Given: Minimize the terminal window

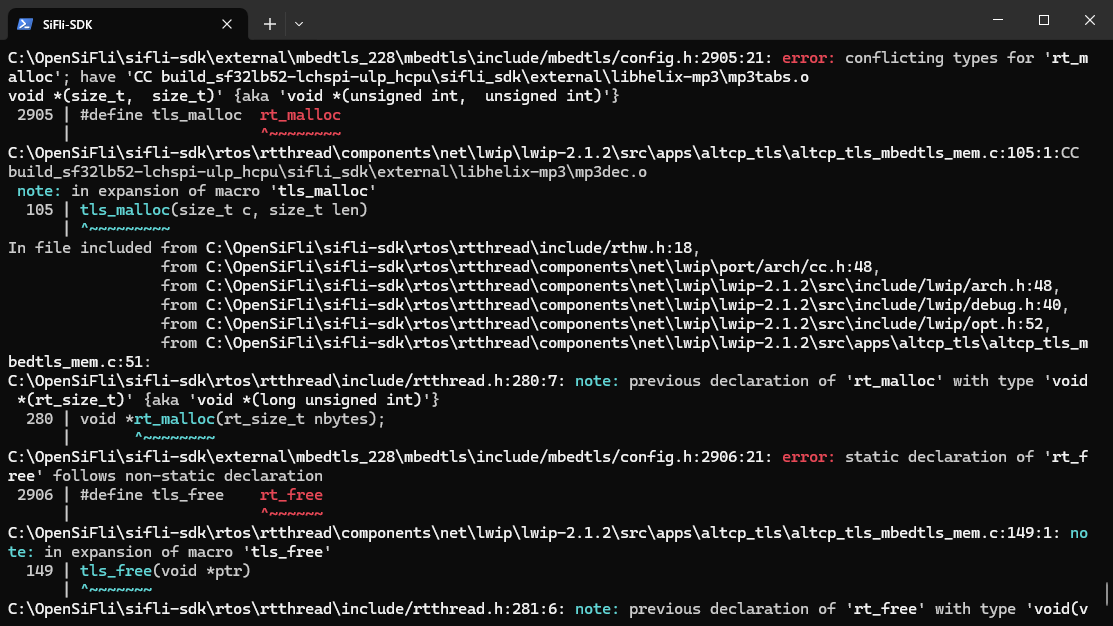Looking at the screenshot, I should 996,20.
